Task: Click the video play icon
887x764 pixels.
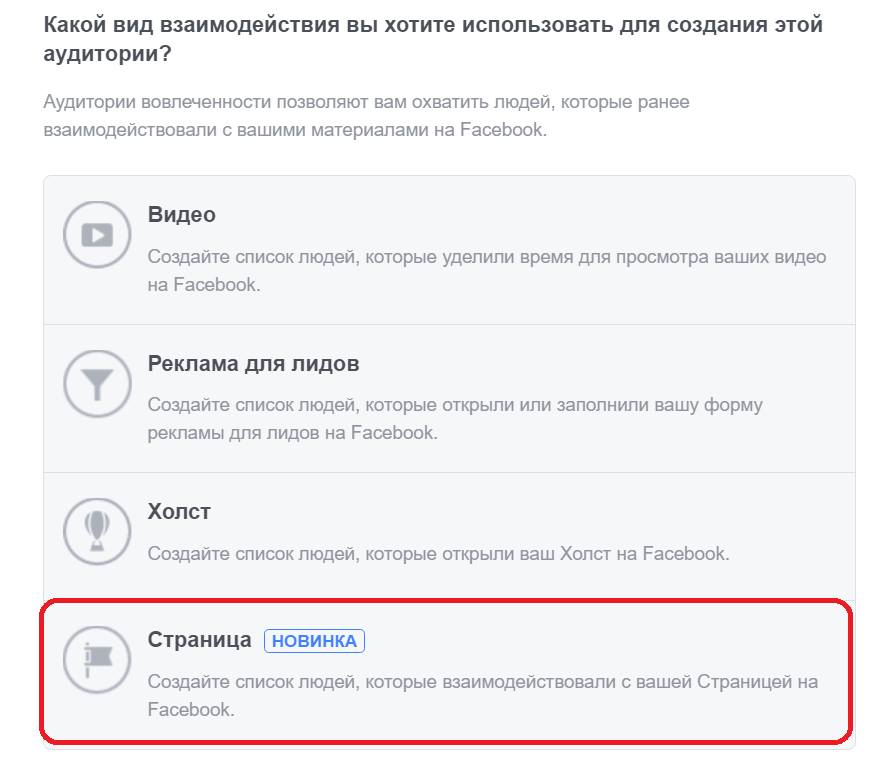Action: [97, 235]
